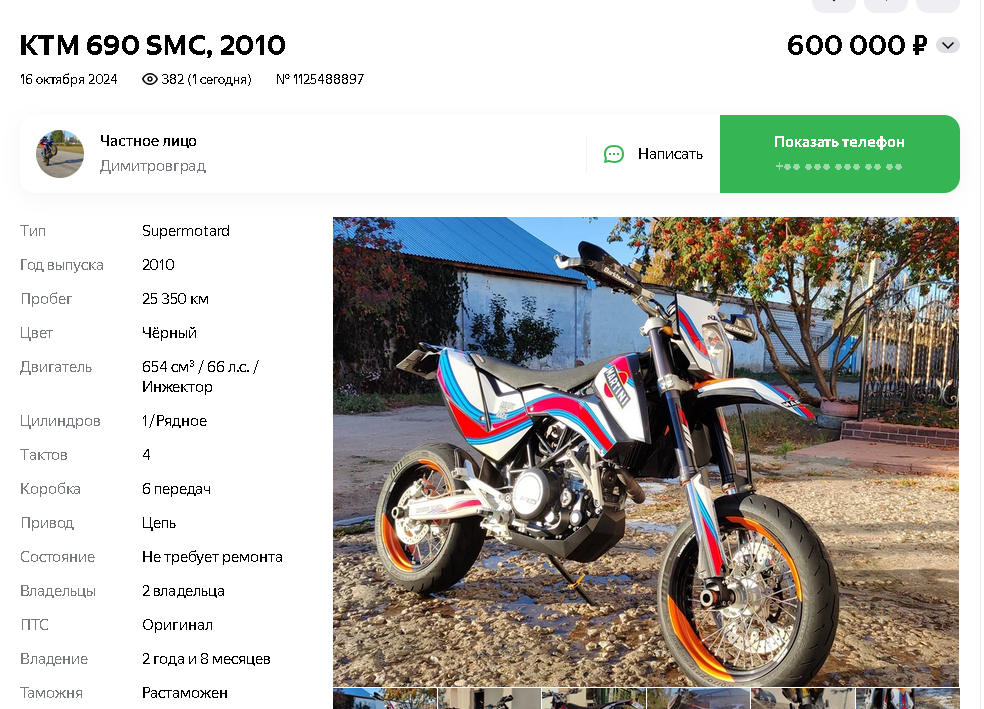This screenshot has height=709, width=984.
Task: Select the fifth gallery thumbnail
Action: coord(803,699)
